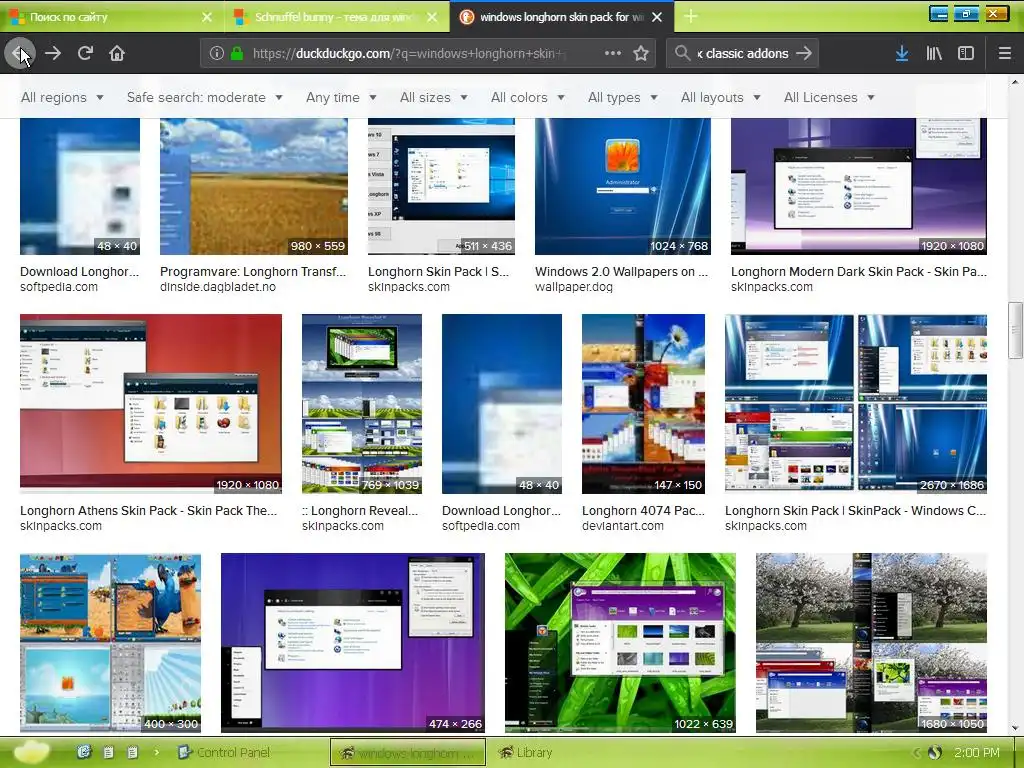Click 'Windows 2.0 Wallpapers on ...' title
Screen dimensions: 1024x768
tap(621, 272)
